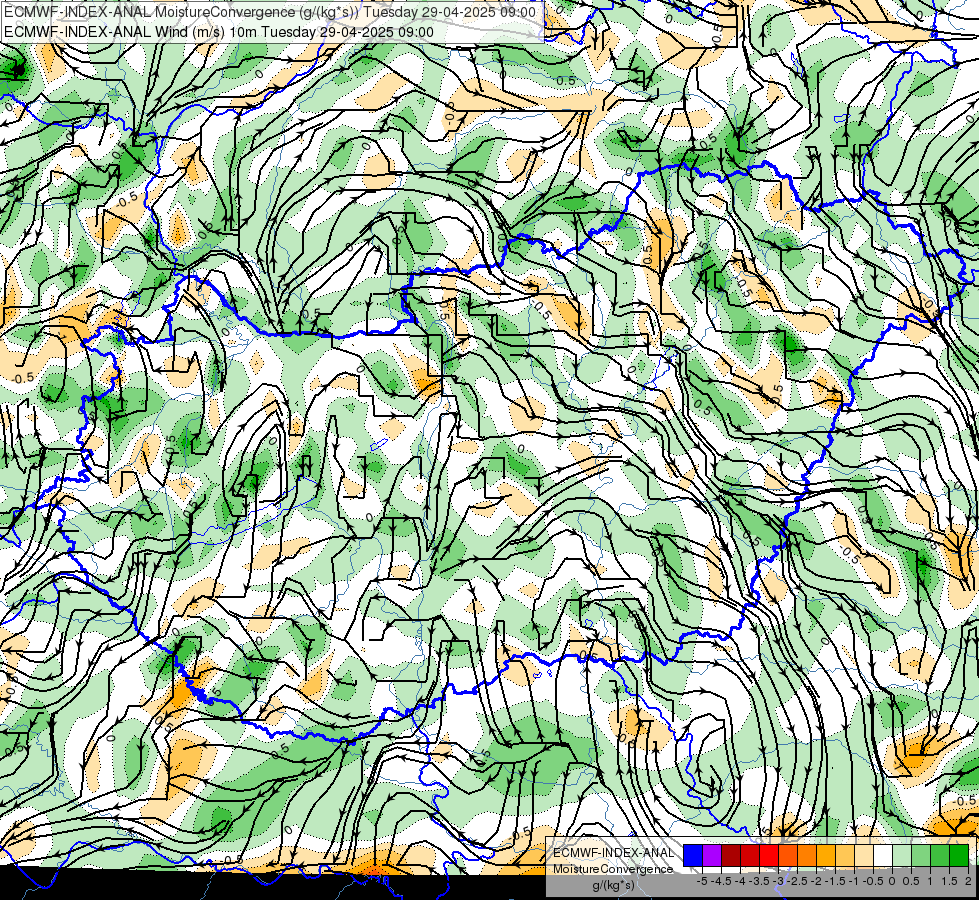Click the darkest red legend swatch
The height and width of the screenshot is (900, 979).
(731, 855)
